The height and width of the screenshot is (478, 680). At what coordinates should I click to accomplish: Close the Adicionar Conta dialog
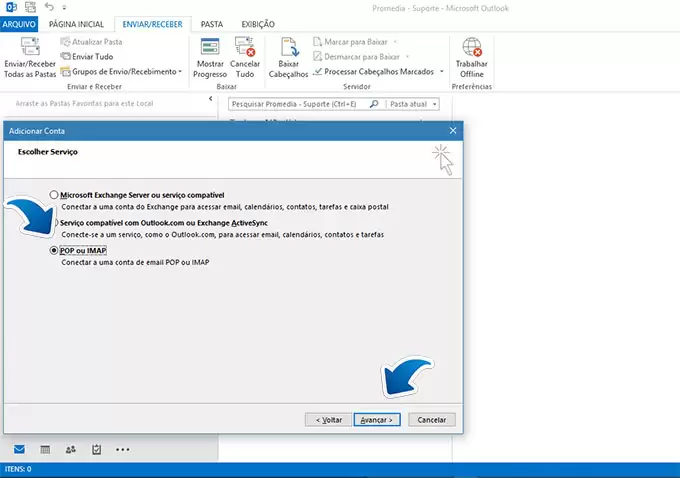point(453,131)
